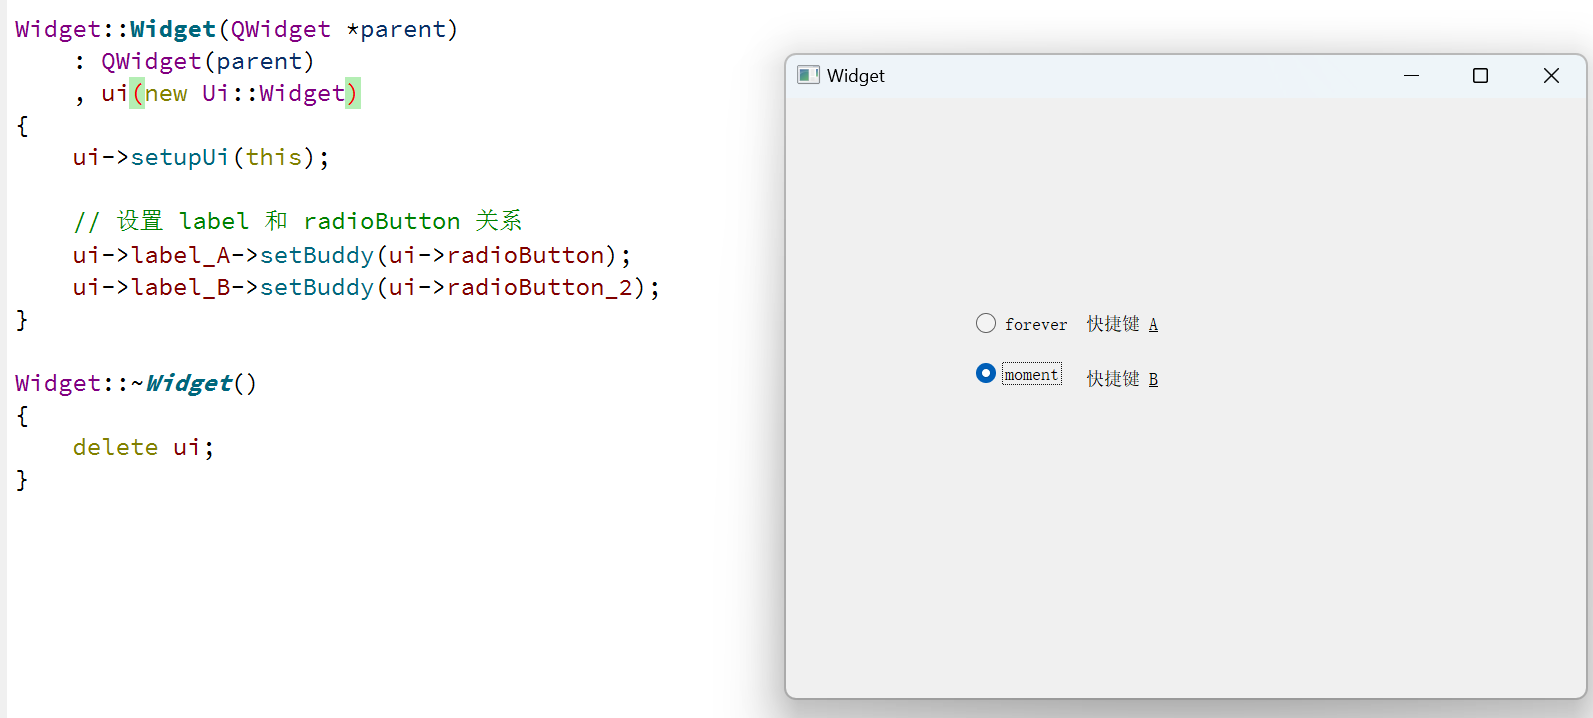Viewport: 1593px width, 718px height.
Task: Click the 'this' keyword in setupUi call
Action: [273, 157]
